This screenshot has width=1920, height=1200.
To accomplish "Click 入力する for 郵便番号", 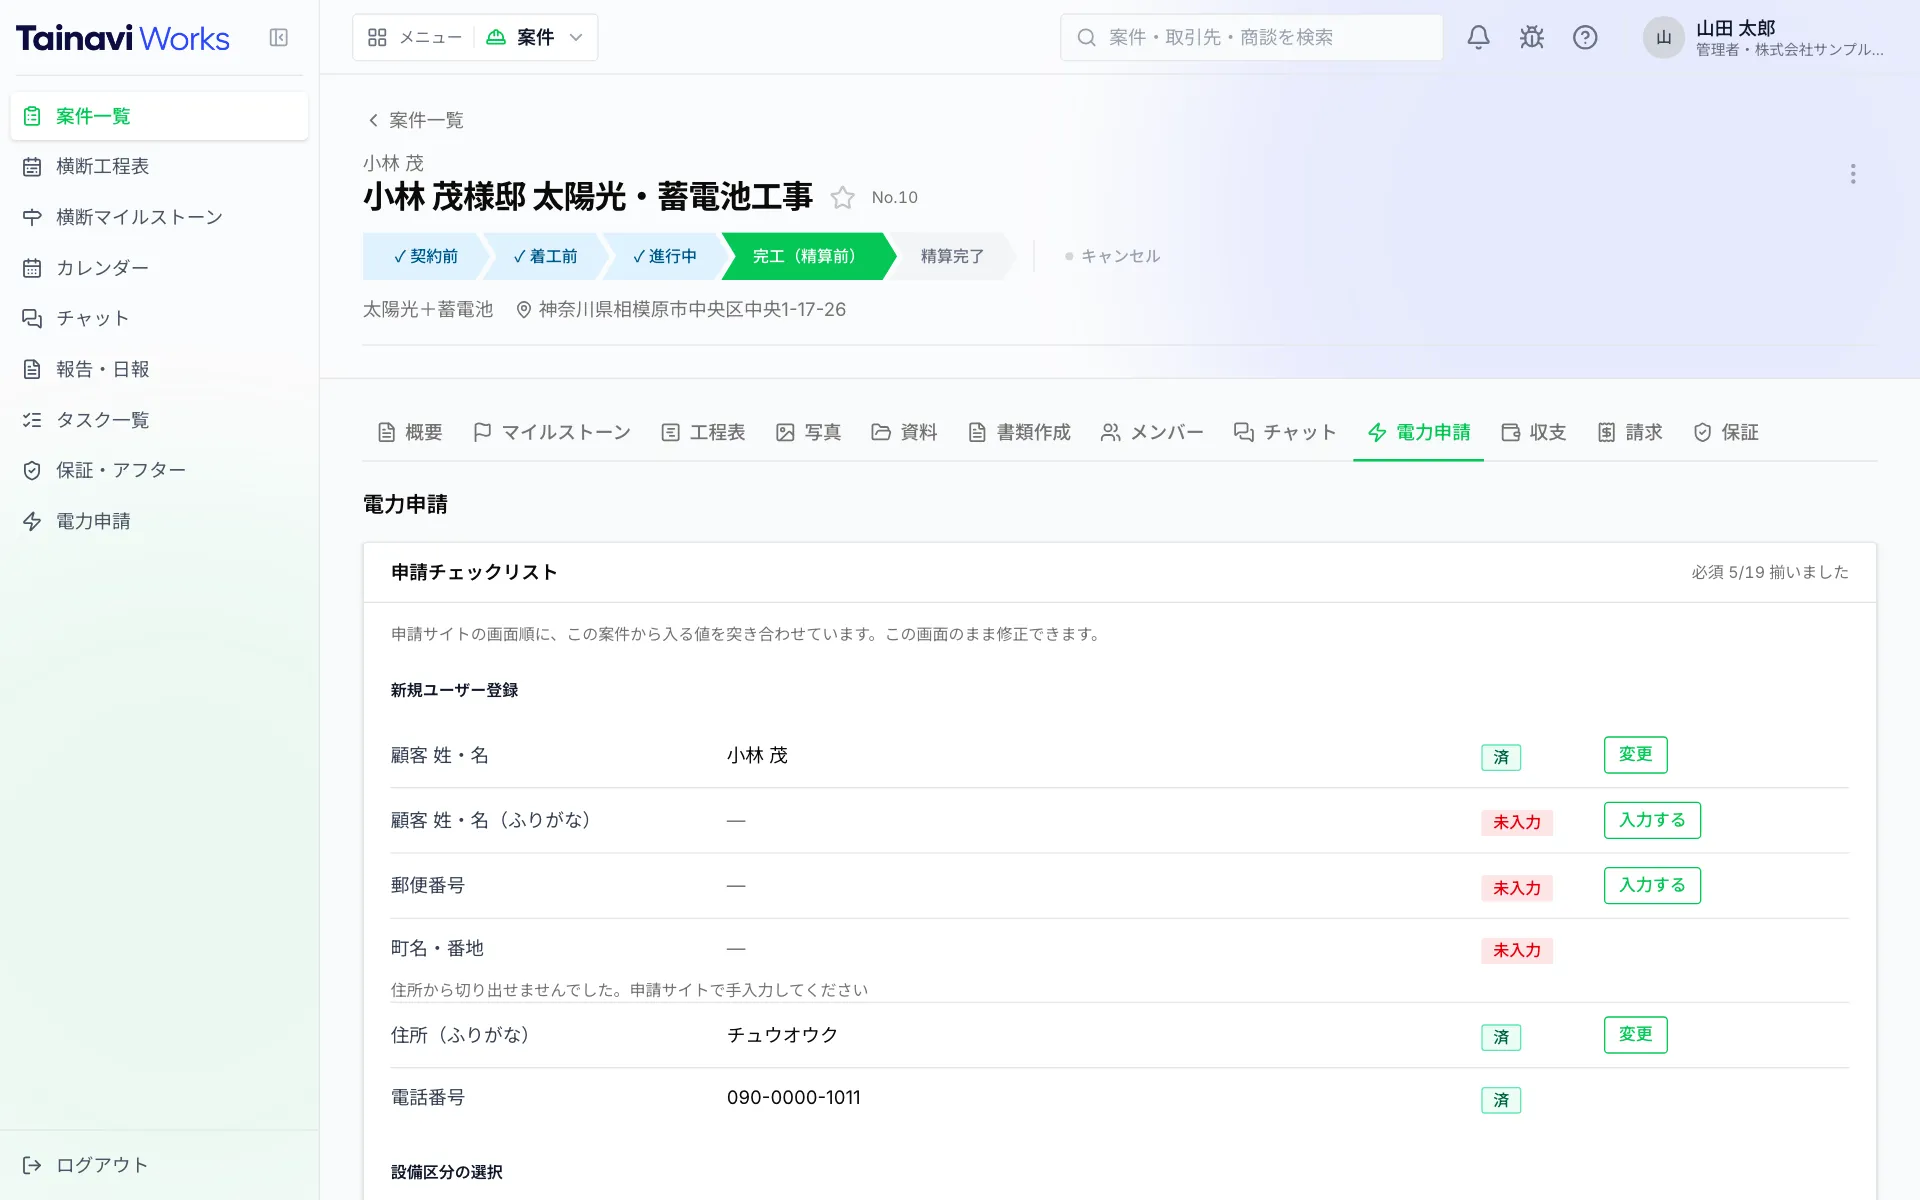I will click(1652, 886).
